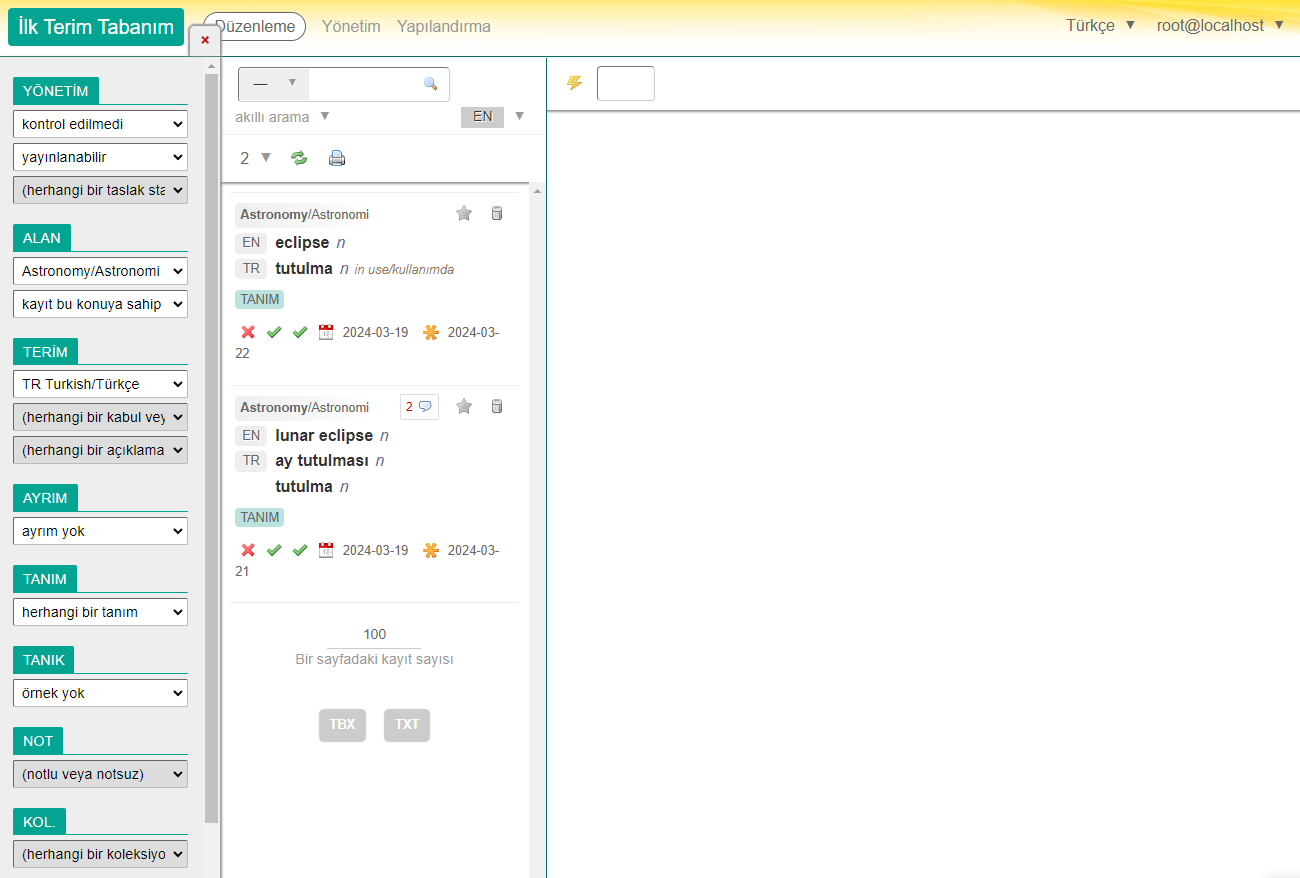Open the 'kontrol edilmedi' dropdown
This screenshot has width=1300, height=878.
[x=100, y=124]
